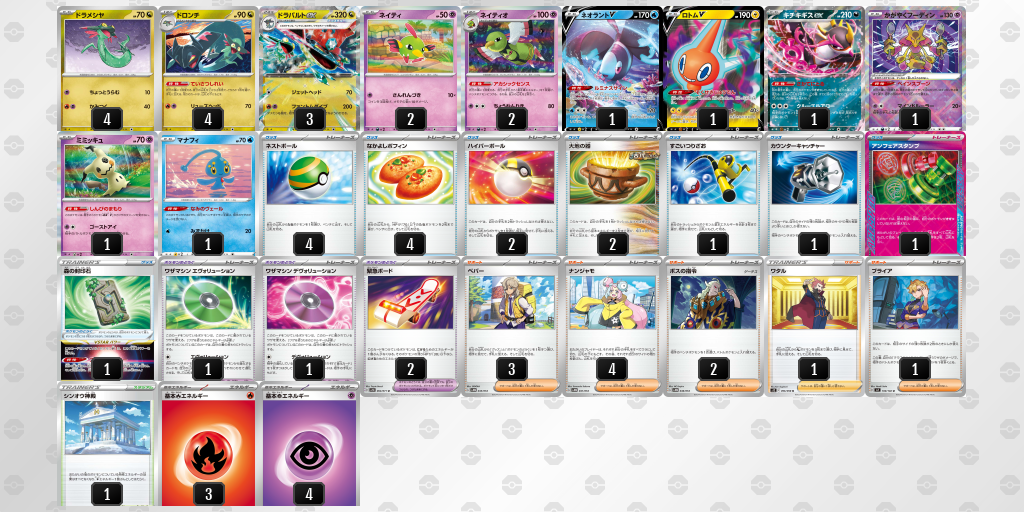Image resolution: width=1024 pixels, height=512 pixels.
Task: Select the Manaphy card
Action: [208, 194]
